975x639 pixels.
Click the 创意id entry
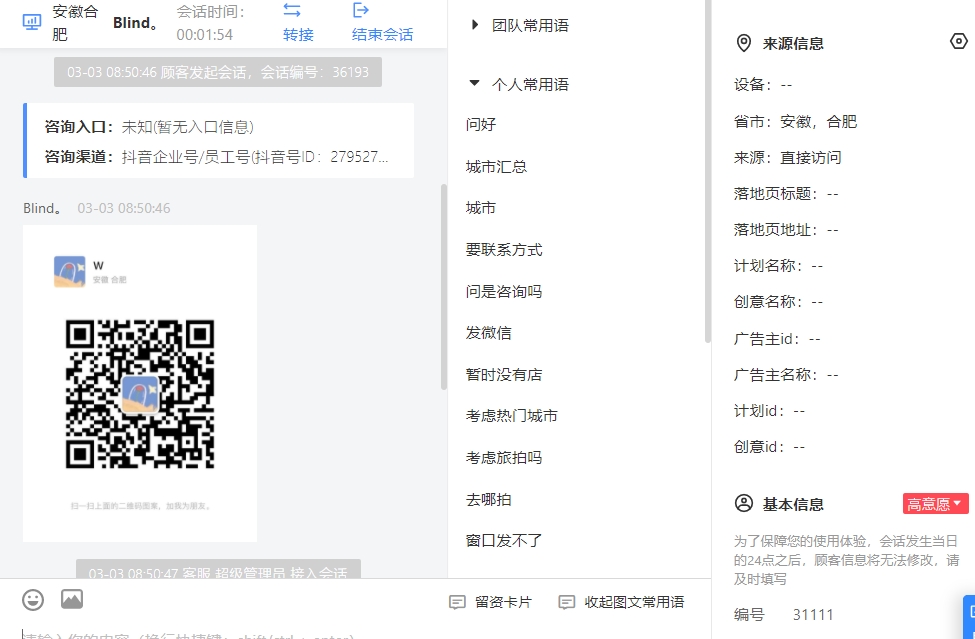coord(770,447)
